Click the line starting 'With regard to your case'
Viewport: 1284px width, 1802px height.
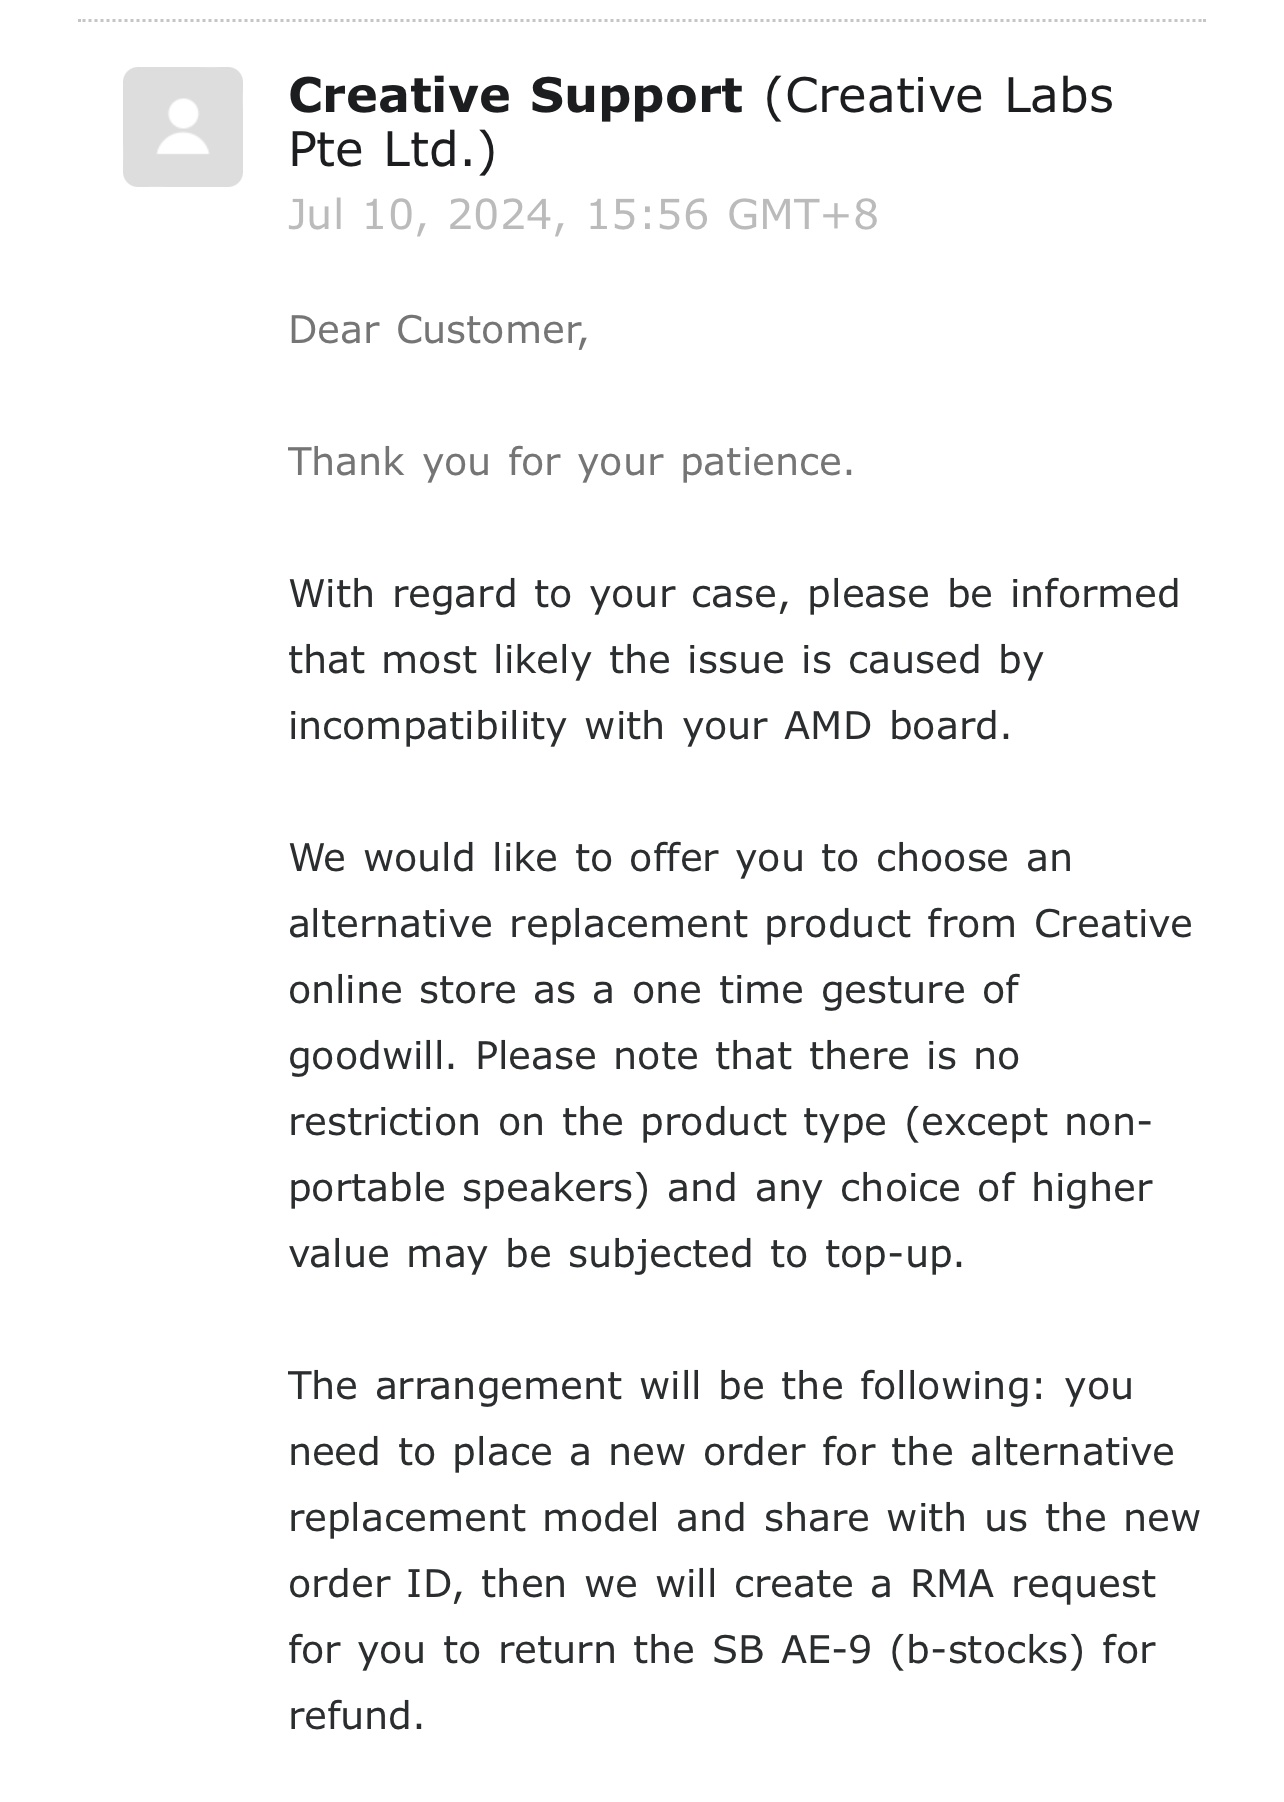(x=734, y=594)
